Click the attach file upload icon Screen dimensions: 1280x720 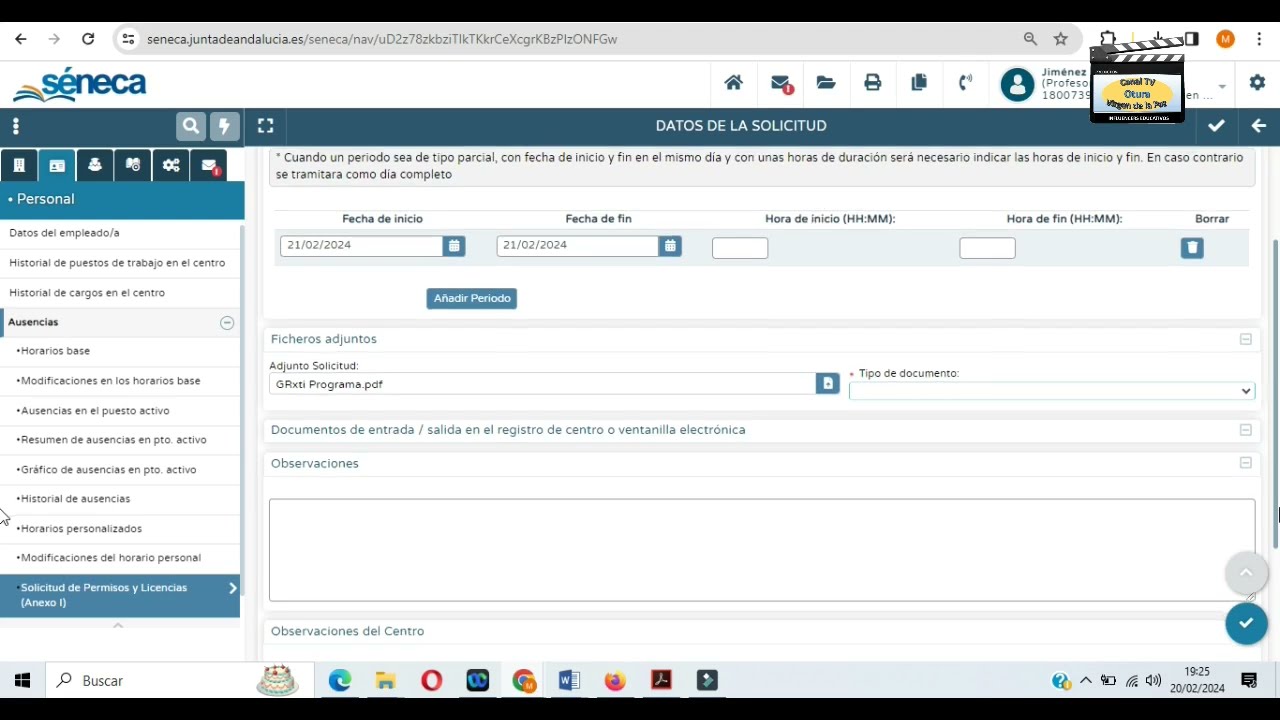827,384
